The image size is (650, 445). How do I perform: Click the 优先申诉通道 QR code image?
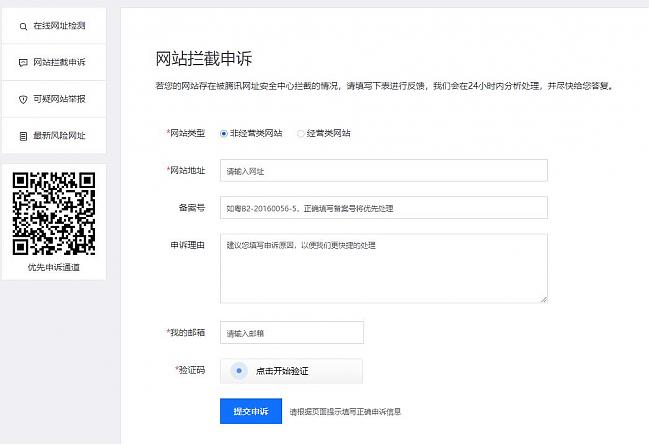point(54,214)
